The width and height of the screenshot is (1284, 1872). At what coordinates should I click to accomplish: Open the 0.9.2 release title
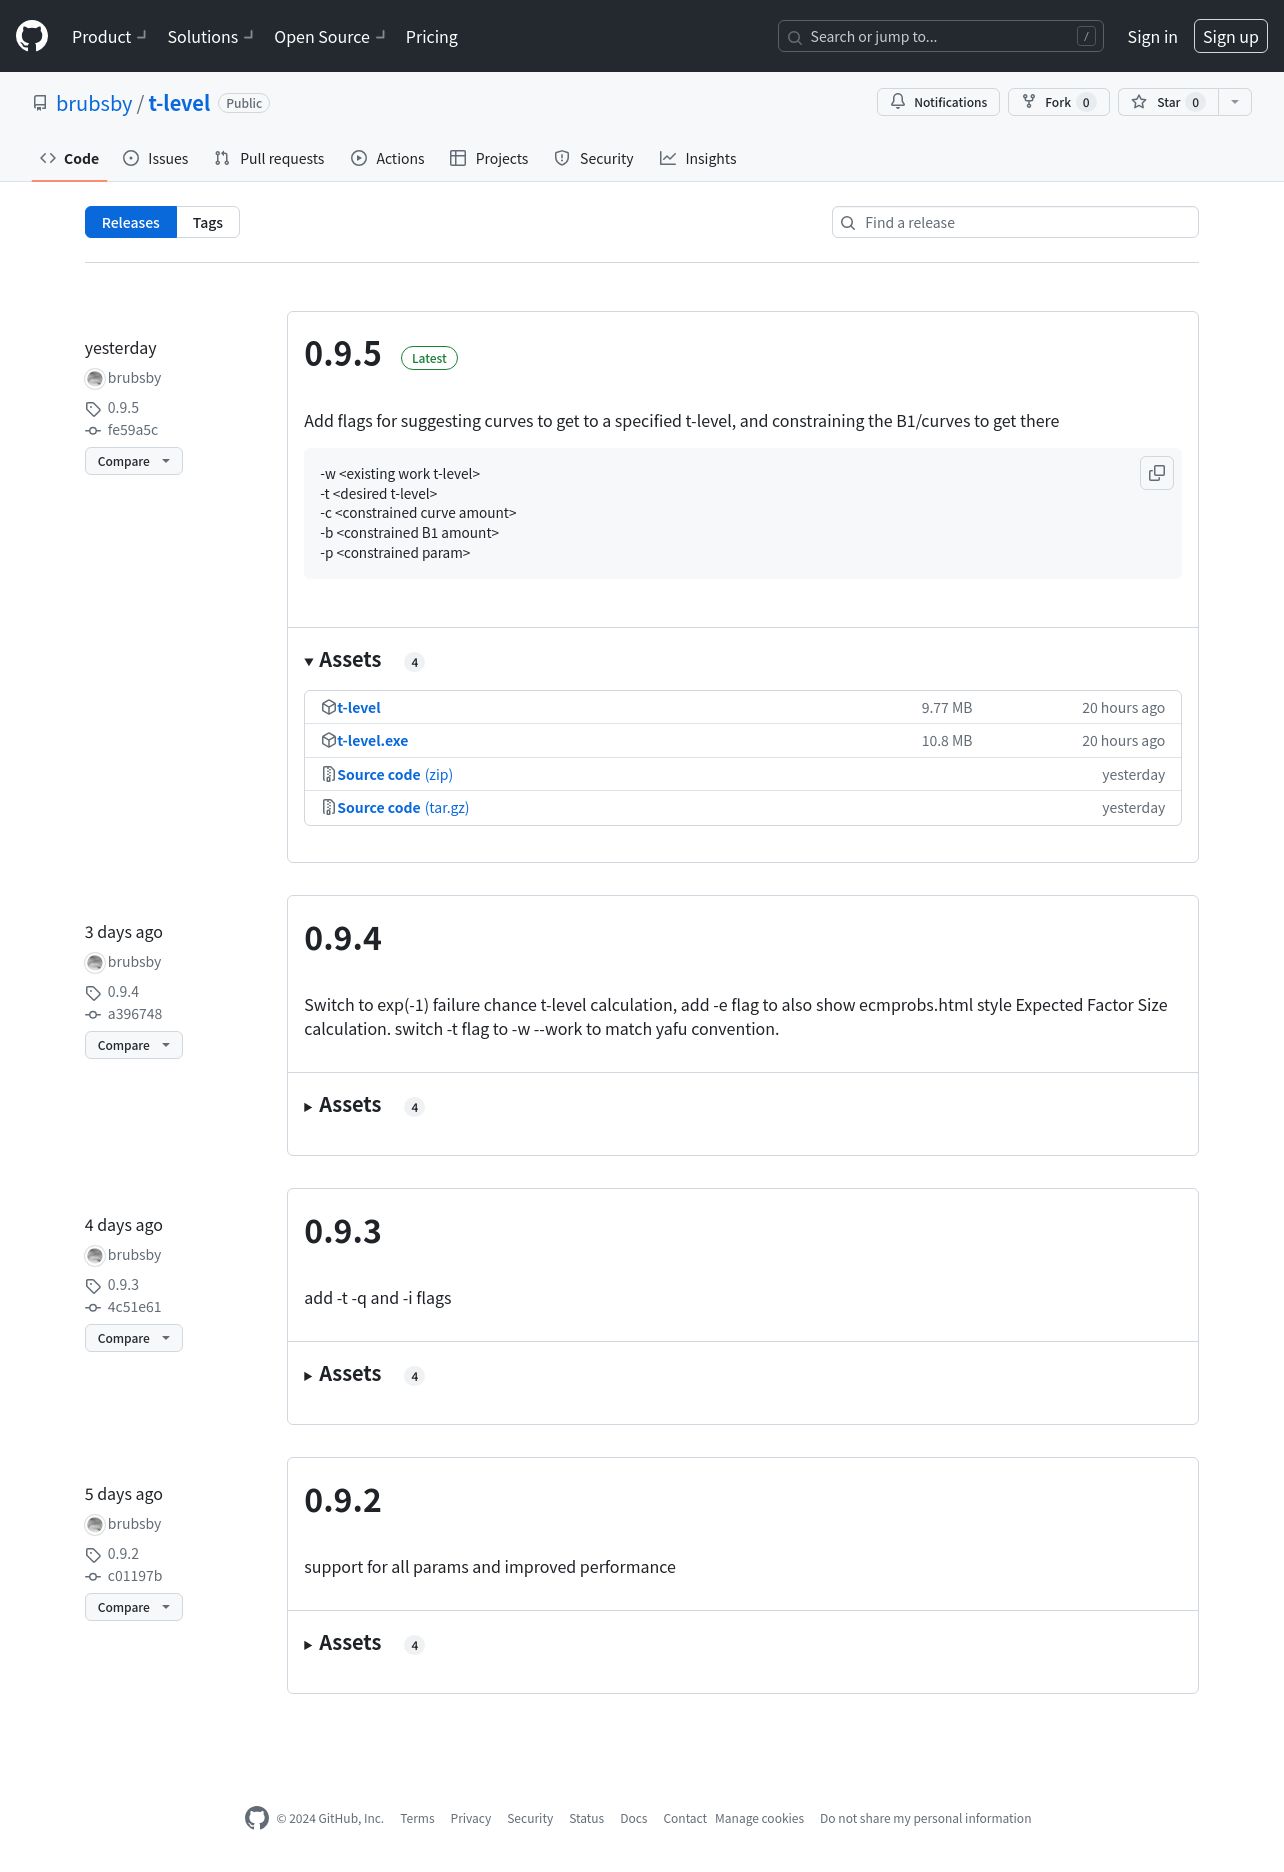[x=343, y=1500]
